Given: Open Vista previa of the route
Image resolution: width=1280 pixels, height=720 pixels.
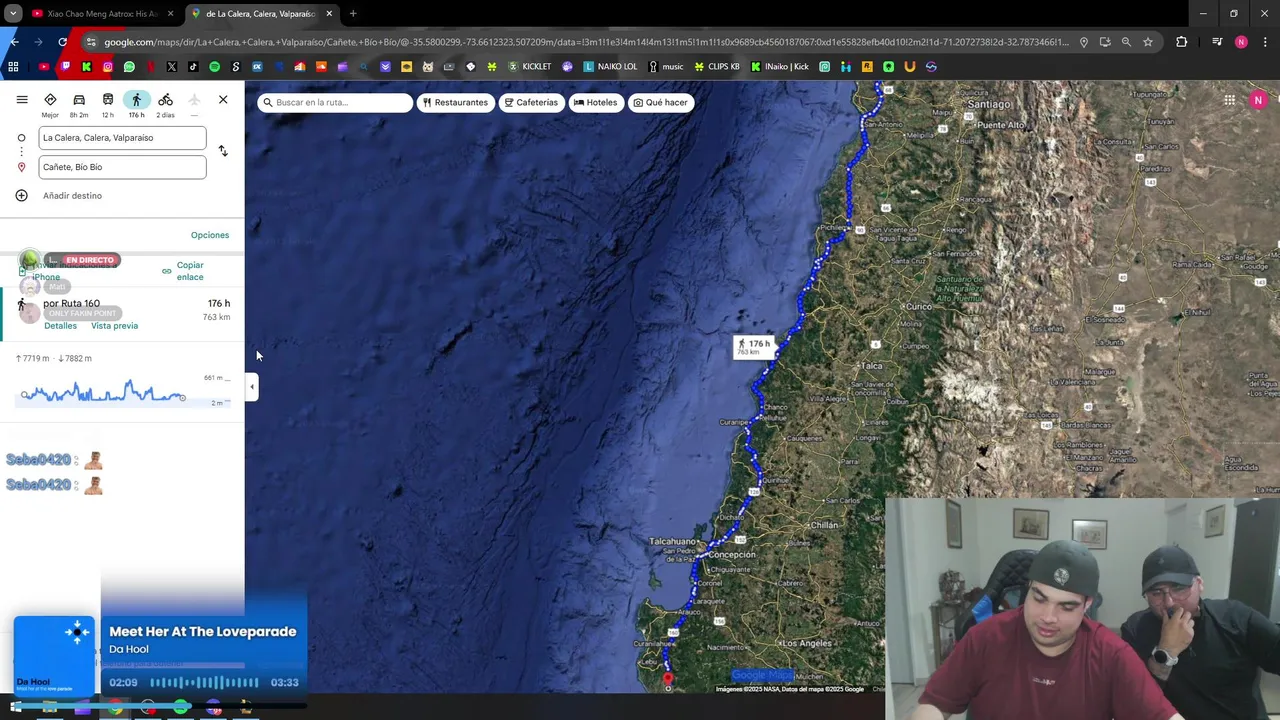Looking at the screenshot, I should (x=114, y=326).
